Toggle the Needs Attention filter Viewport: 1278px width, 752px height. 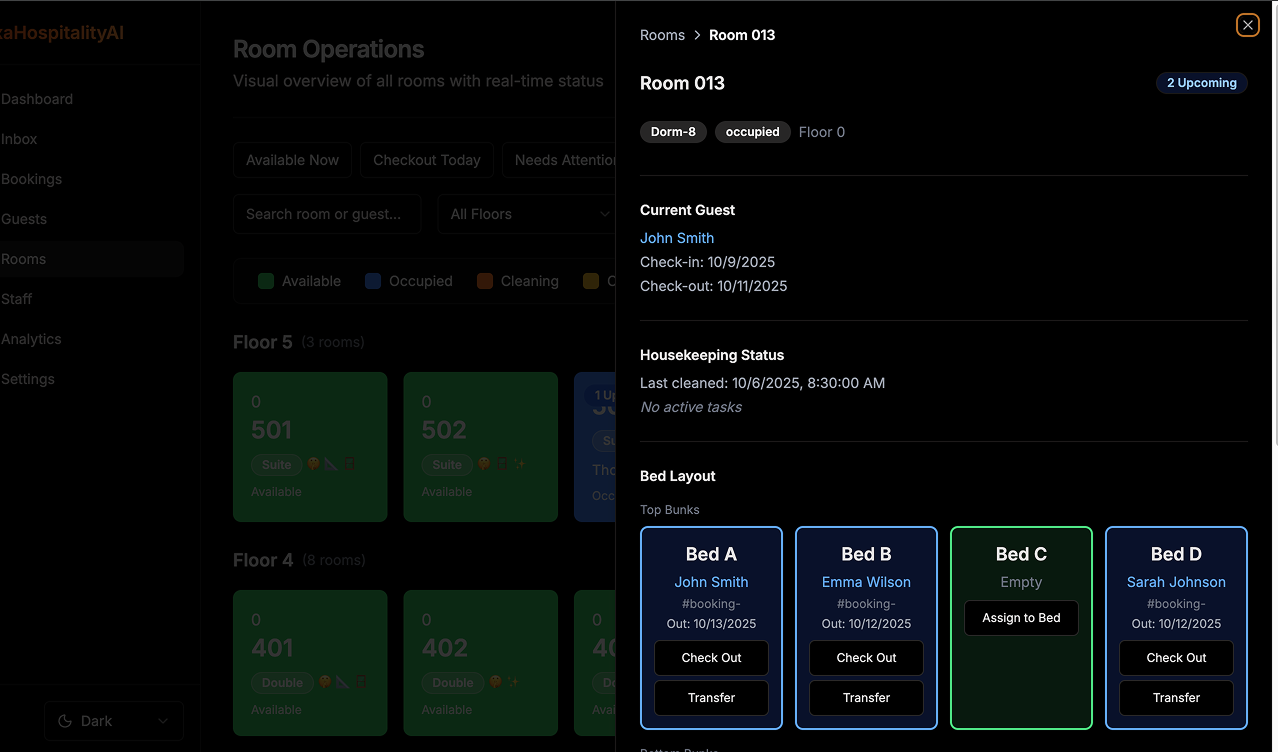(x=564, y=160)
